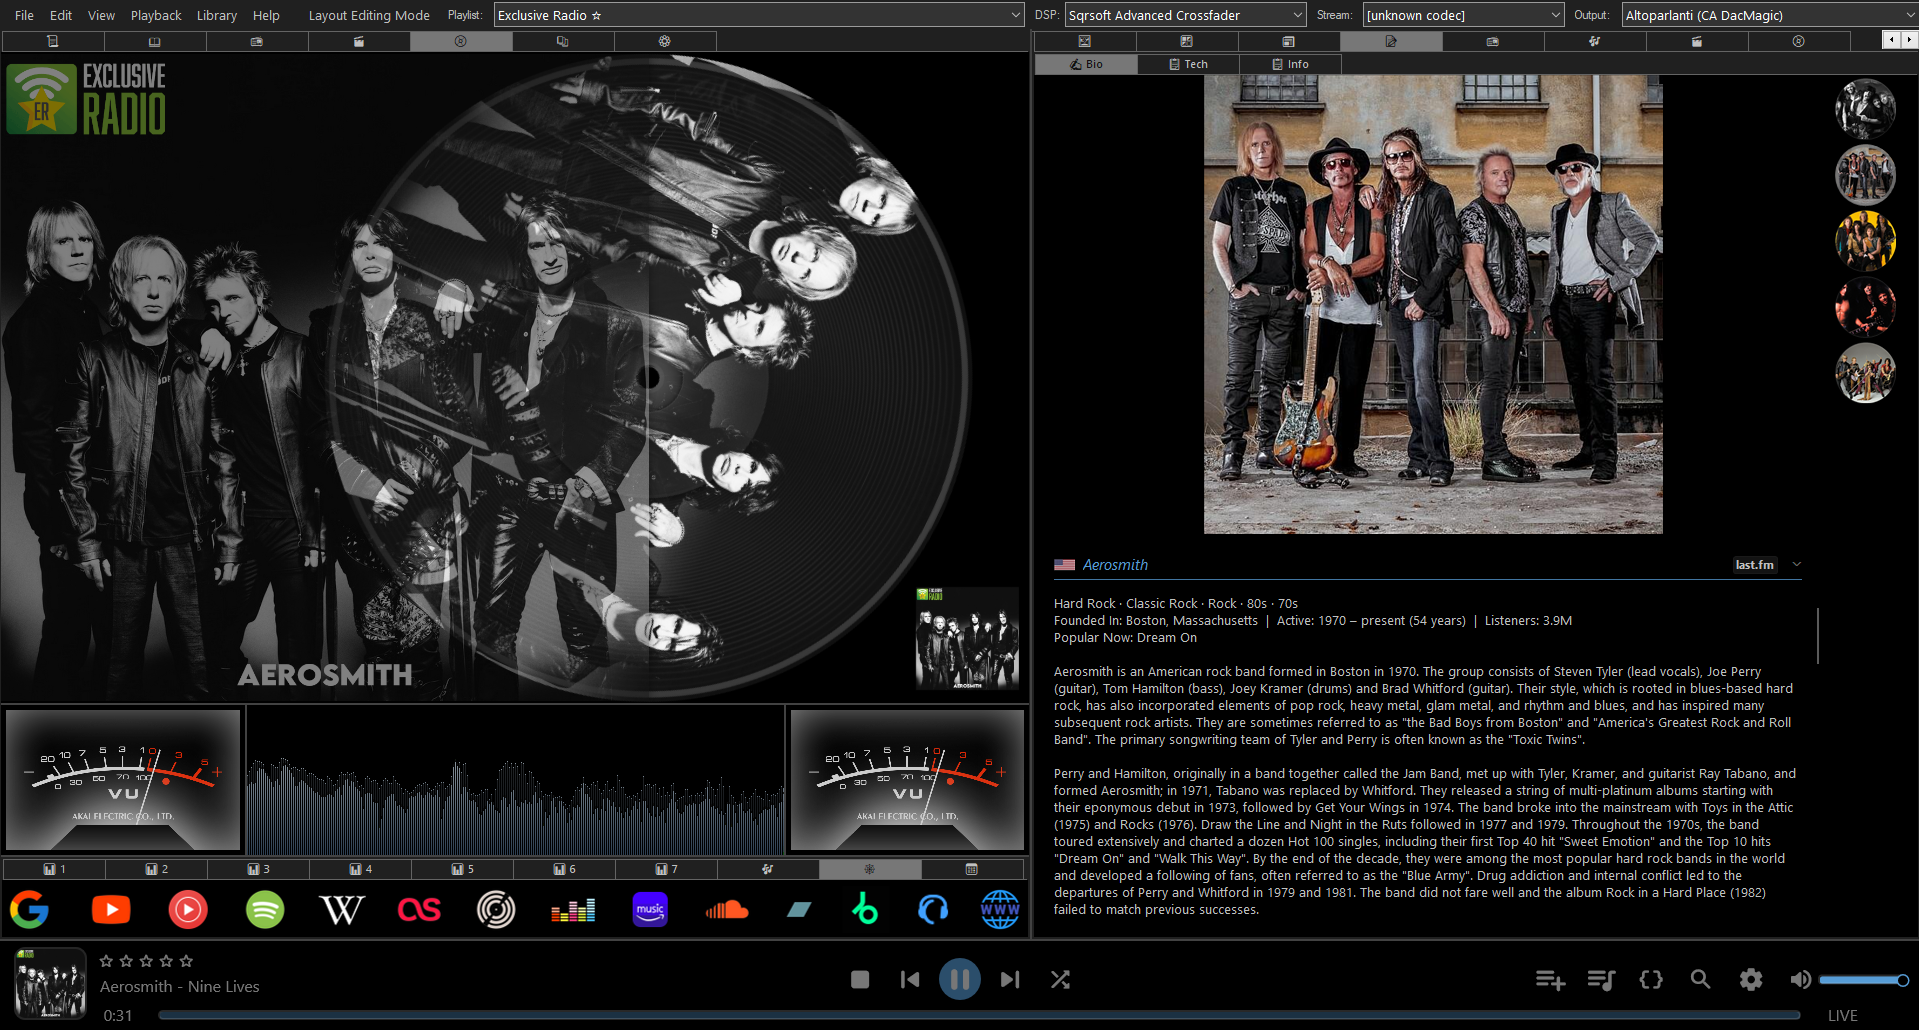This screenshot has width=1919, height=1030.
Task: Mute audio with speaker icon
Action: [1800, 980]
